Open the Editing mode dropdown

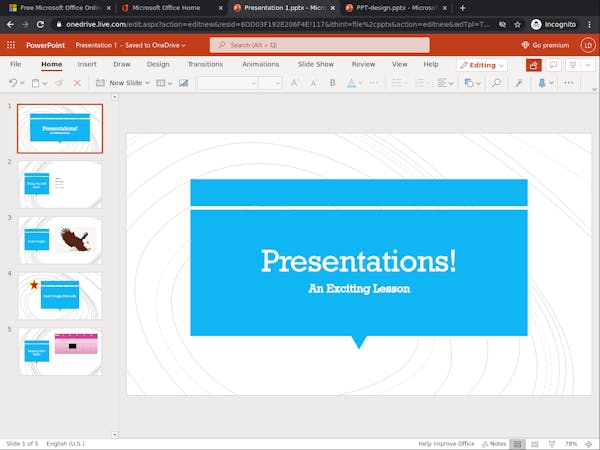[x=482, y=65]
